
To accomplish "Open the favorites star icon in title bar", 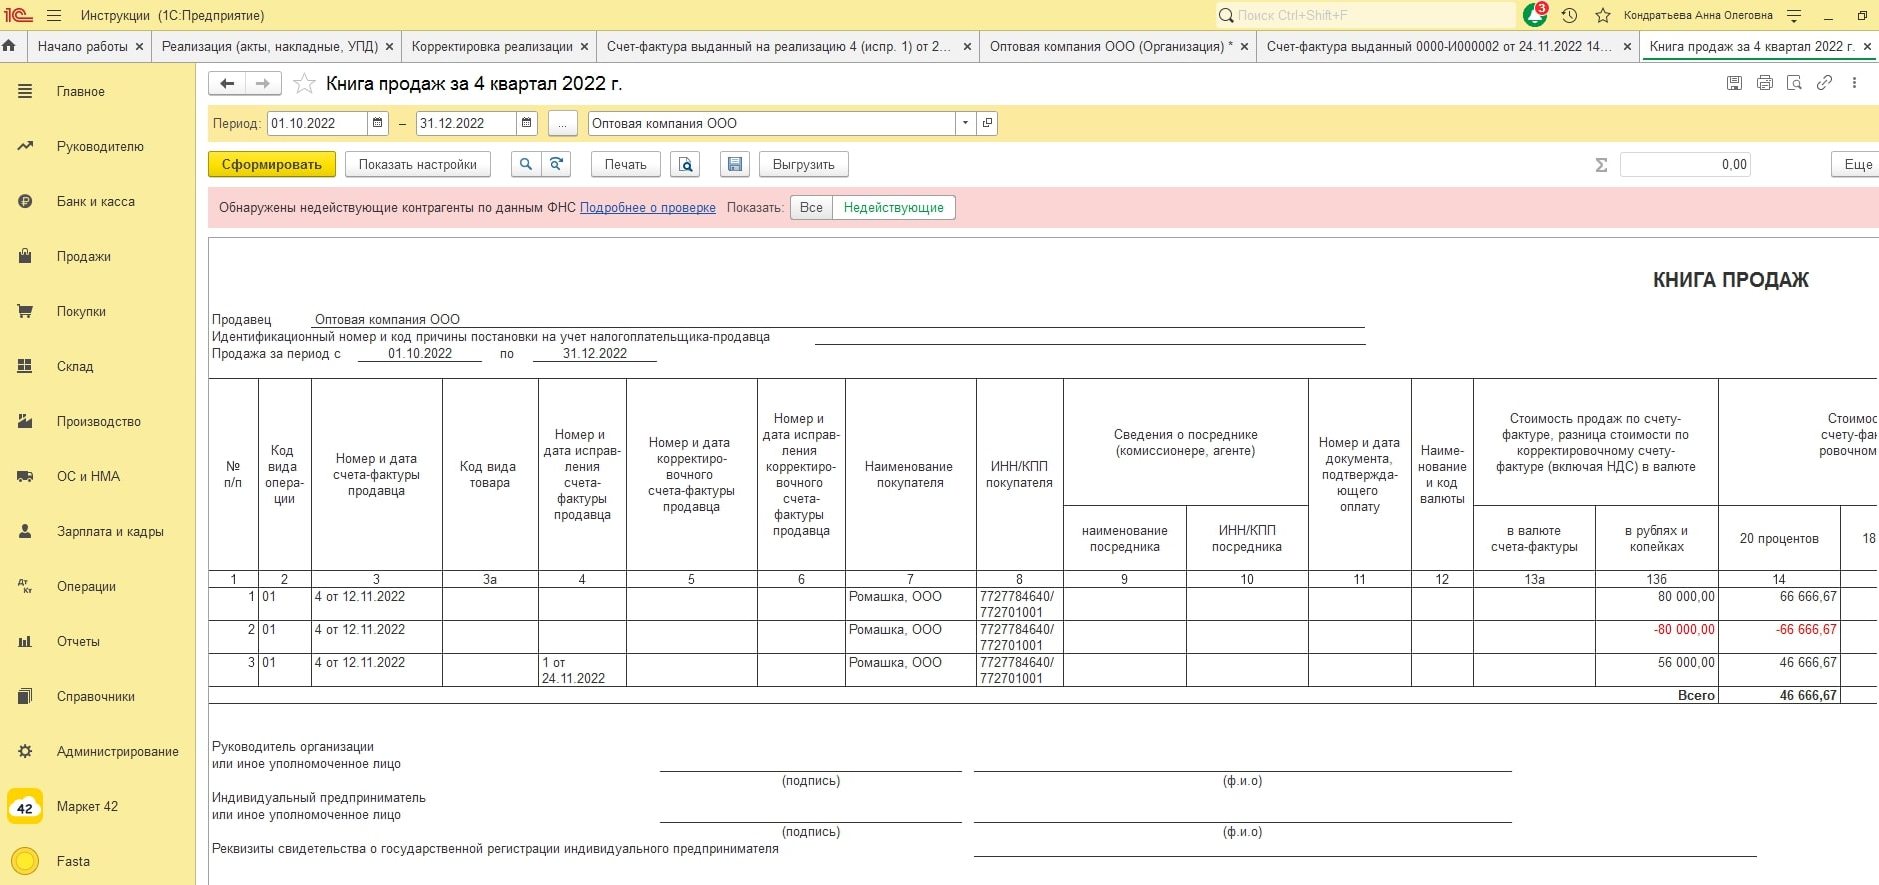I will [x=1603, y=15].
